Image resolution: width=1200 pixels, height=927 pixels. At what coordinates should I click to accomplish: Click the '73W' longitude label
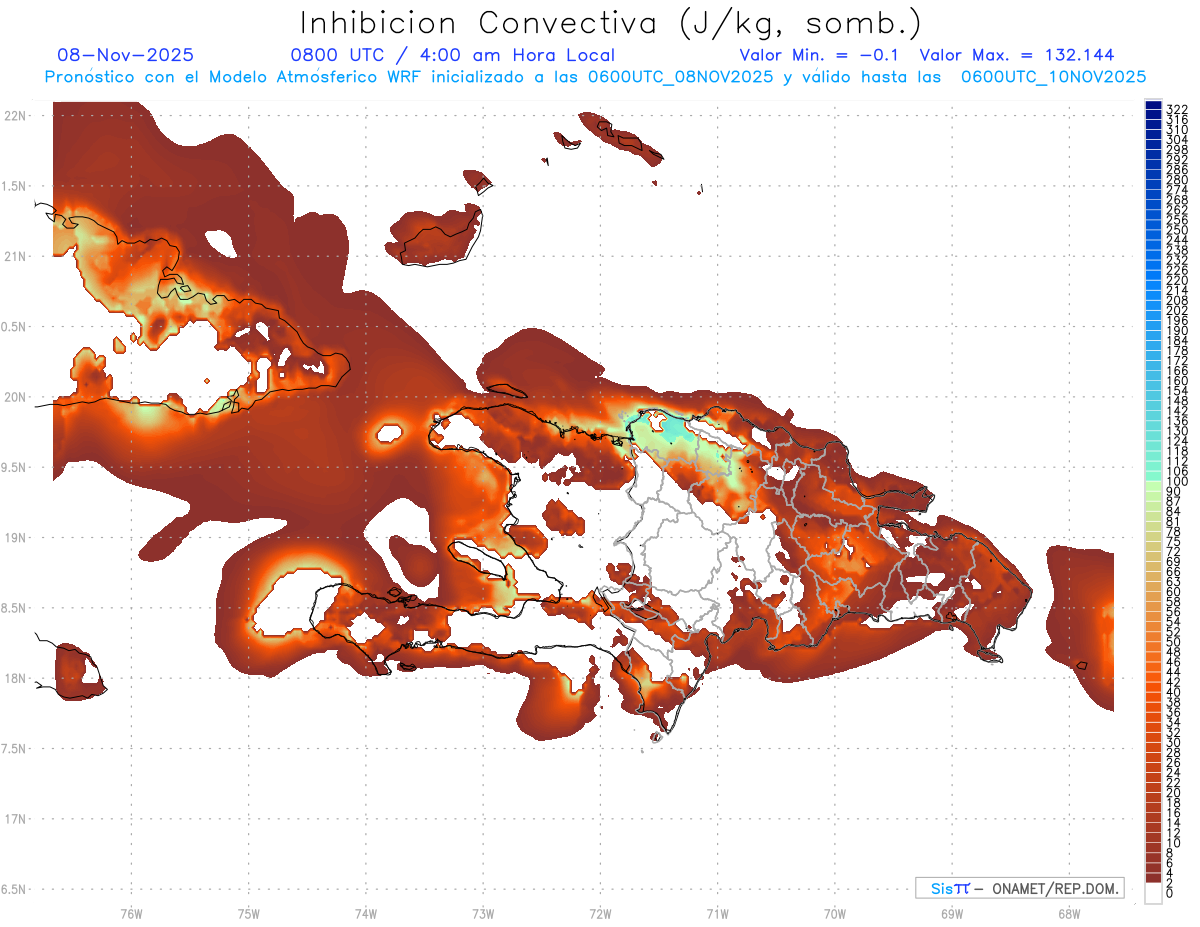click(483, 913)
